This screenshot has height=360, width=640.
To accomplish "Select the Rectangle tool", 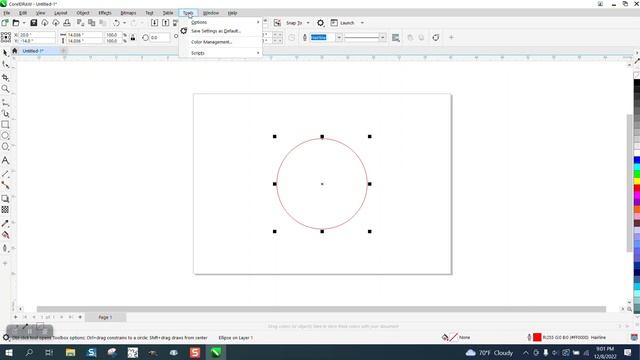I will [5, 124].
